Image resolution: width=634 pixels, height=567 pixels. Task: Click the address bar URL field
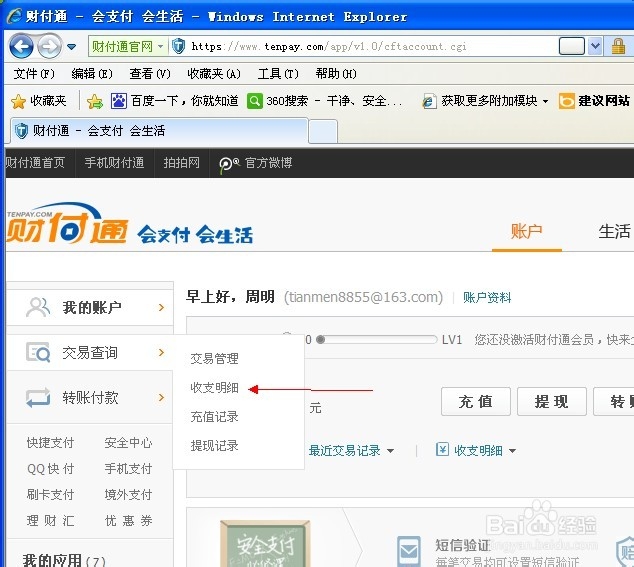click(x=328, y=47)
